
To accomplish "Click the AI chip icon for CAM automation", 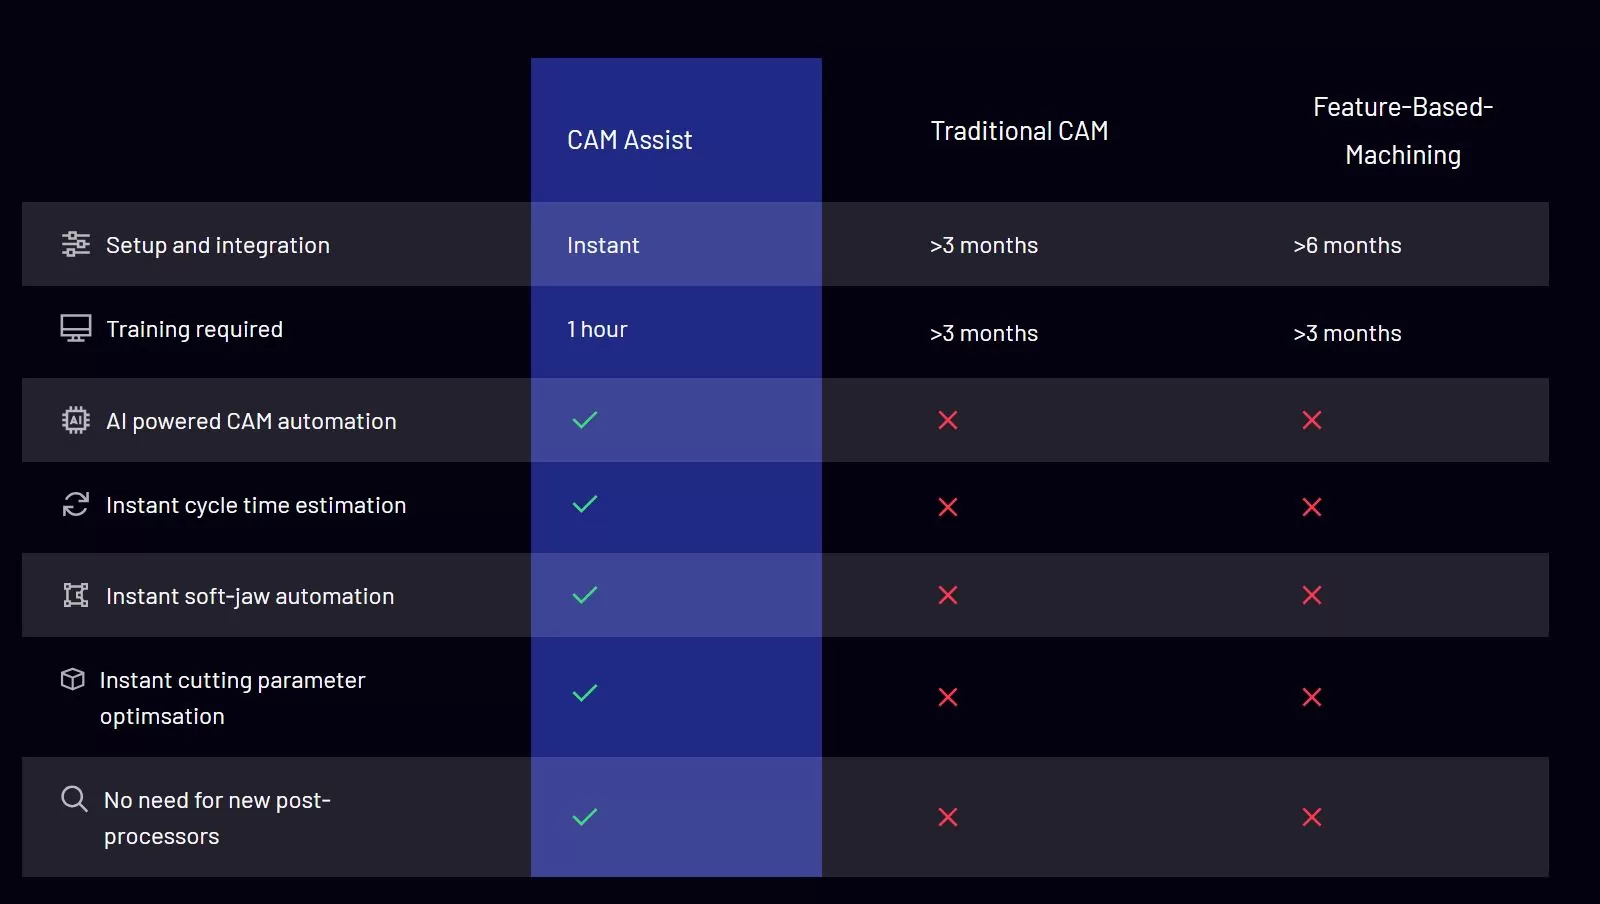I will [75, 420].
